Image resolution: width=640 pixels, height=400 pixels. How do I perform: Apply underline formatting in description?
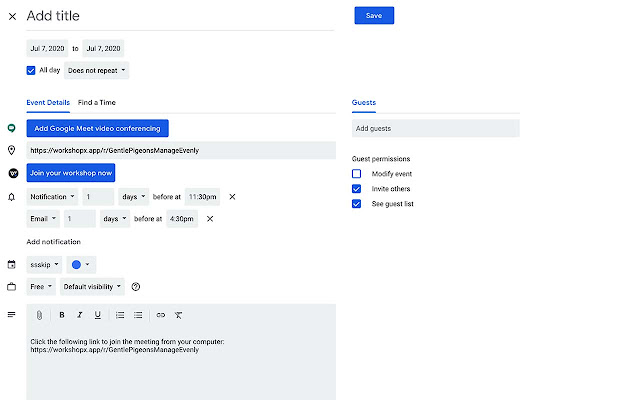[97, 315]
